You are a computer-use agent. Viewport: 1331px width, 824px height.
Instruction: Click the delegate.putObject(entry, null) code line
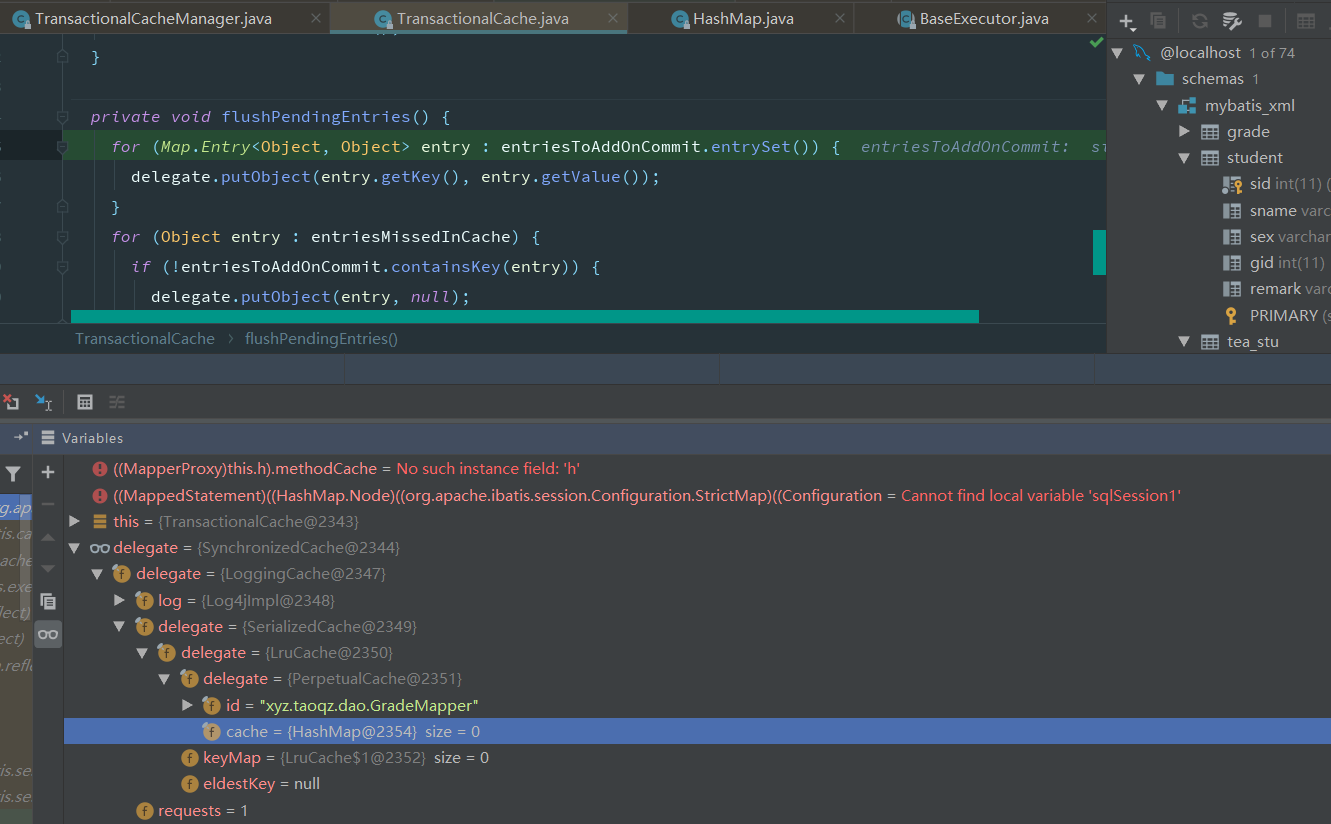[310, 297]
